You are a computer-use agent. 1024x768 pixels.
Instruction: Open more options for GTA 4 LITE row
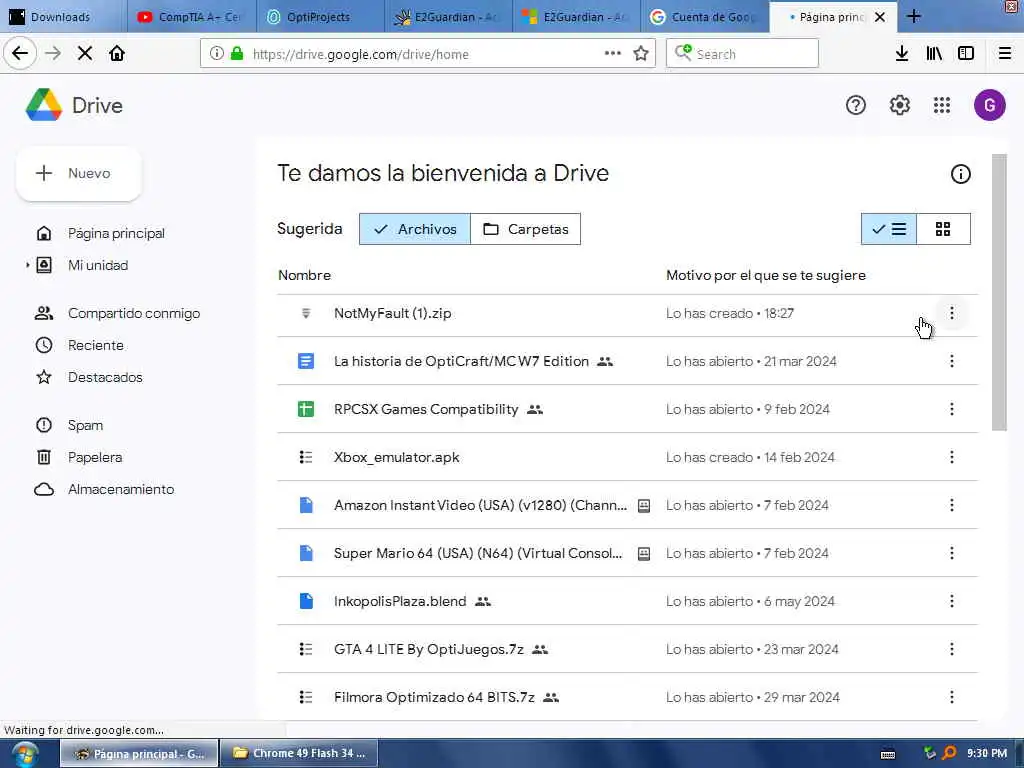pos(952,649)
